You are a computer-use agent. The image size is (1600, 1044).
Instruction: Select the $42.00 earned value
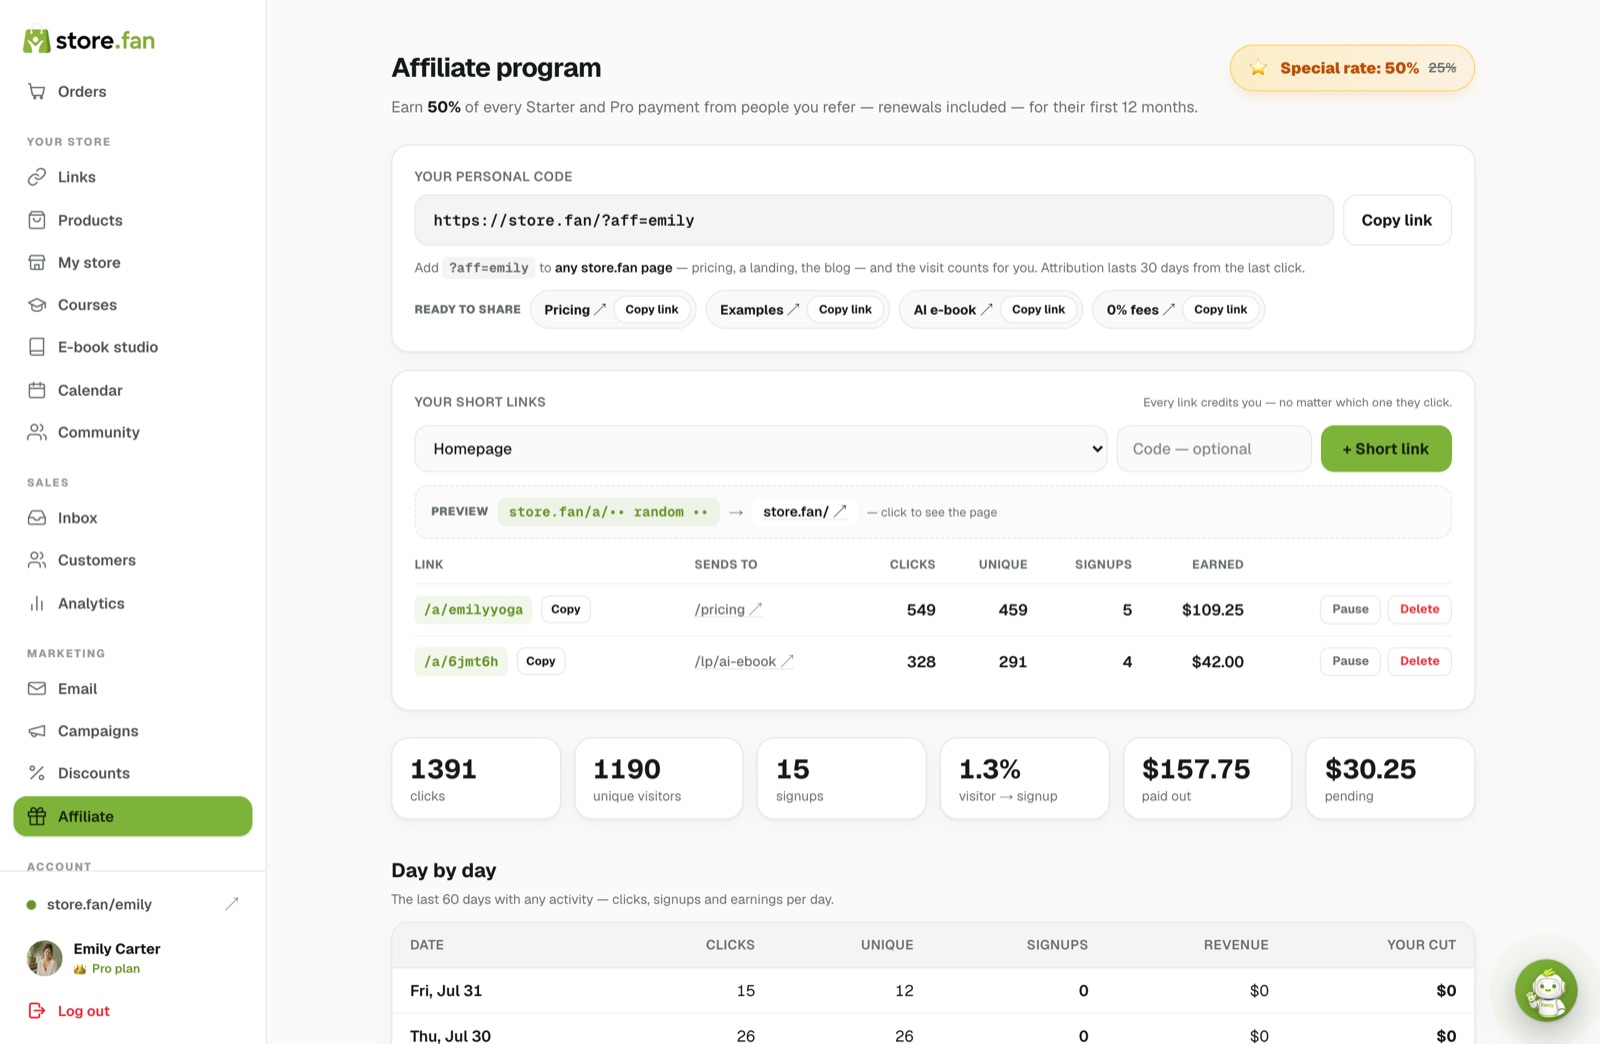pos(1217,662)
